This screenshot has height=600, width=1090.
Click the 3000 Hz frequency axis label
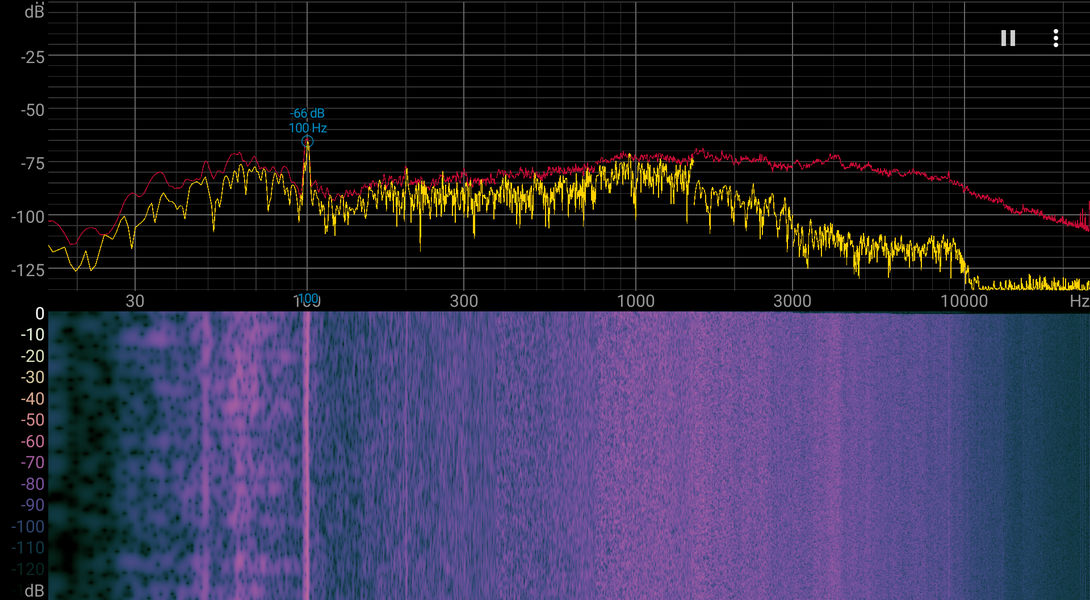pyautogui.click(x=792, y=301)
